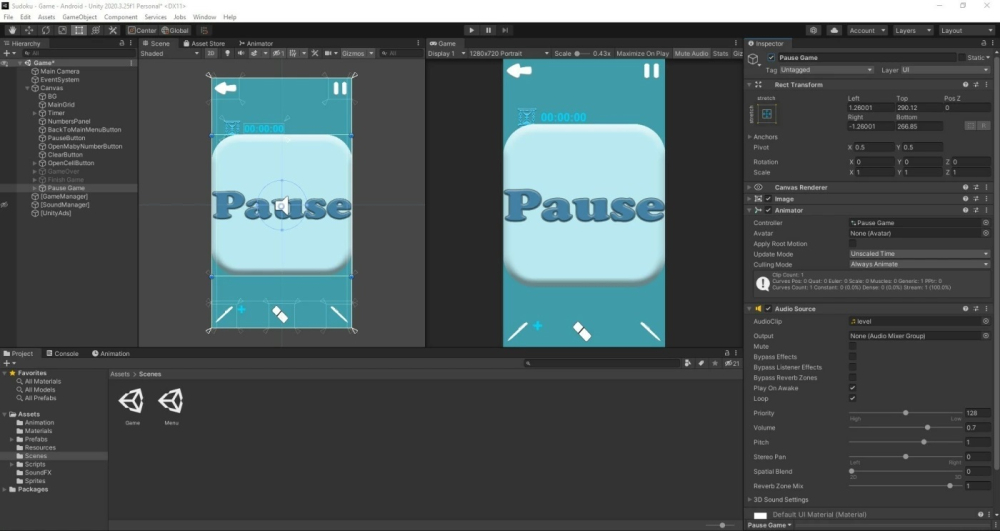The height and width of the screenshot is (531, 1000).
Task: Expand 3D Sound Settings section
Action: pyautogui.click(x=781, y=500)
